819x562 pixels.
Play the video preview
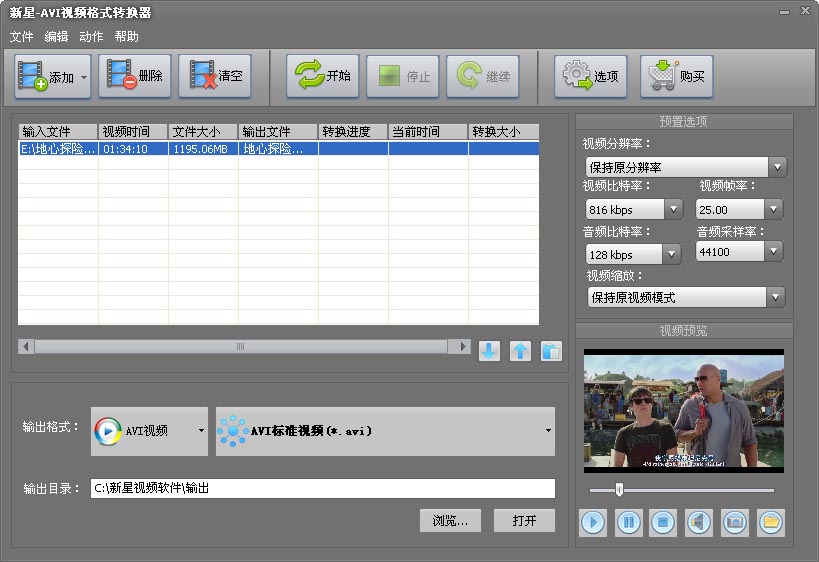tap(593, 522)
